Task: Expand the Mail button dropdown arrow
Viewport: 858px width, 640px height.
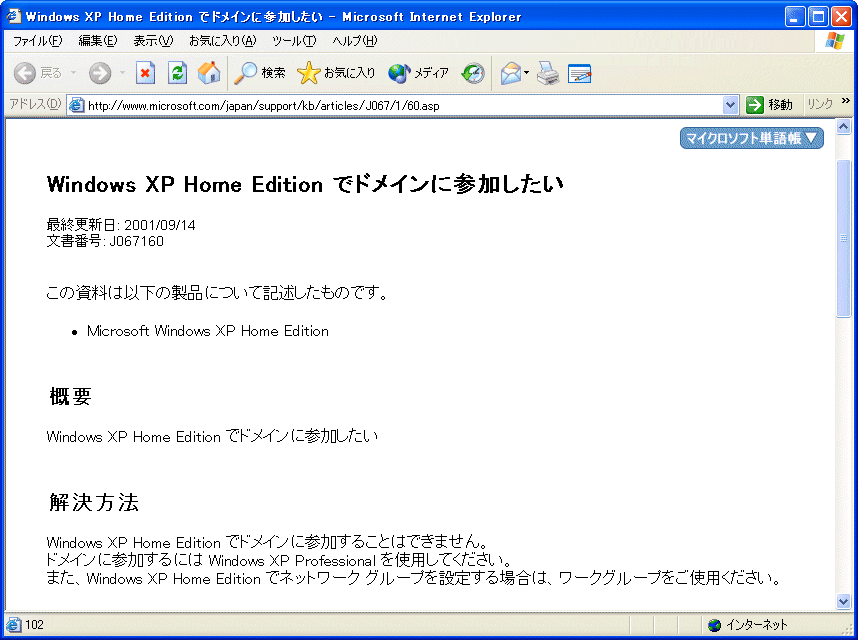Action: point(526,73)
